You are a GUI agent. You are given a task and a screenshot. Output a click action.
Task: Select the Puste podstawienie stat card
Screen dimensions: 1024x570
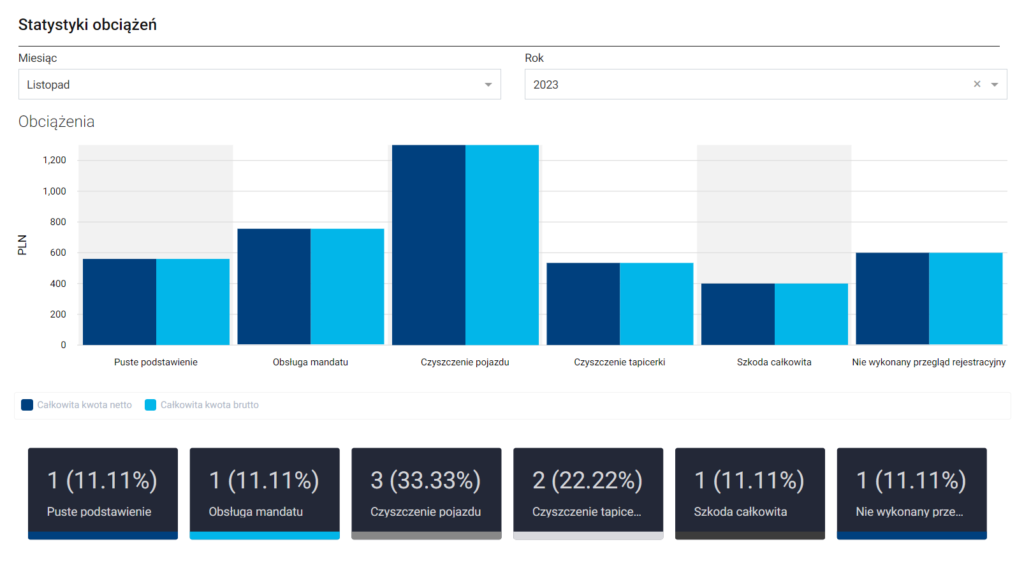tap(103, 493)
